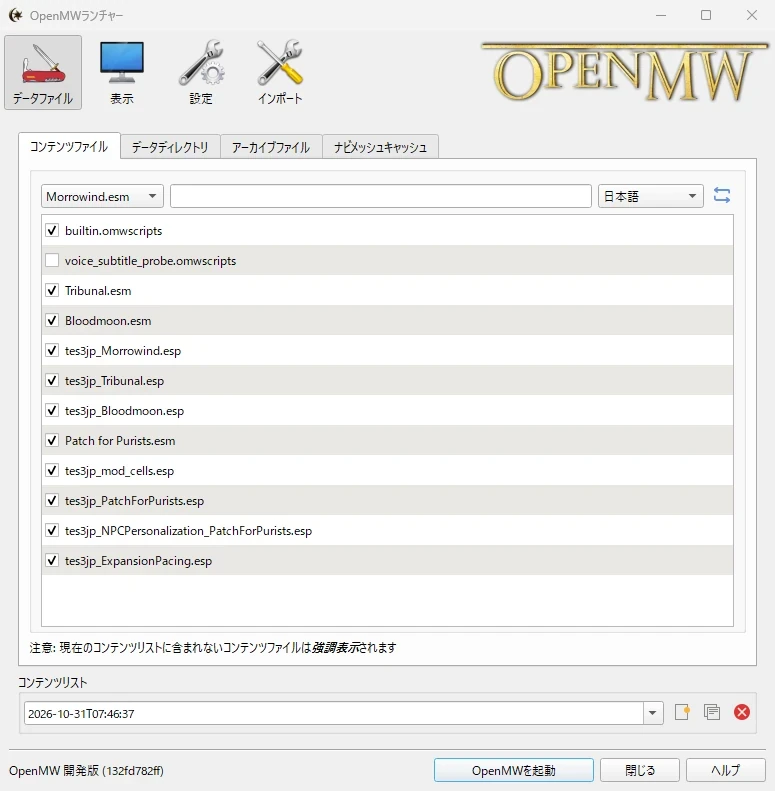Toggle the Bloodmoon.esm checkbox

(x=52, y=320)
